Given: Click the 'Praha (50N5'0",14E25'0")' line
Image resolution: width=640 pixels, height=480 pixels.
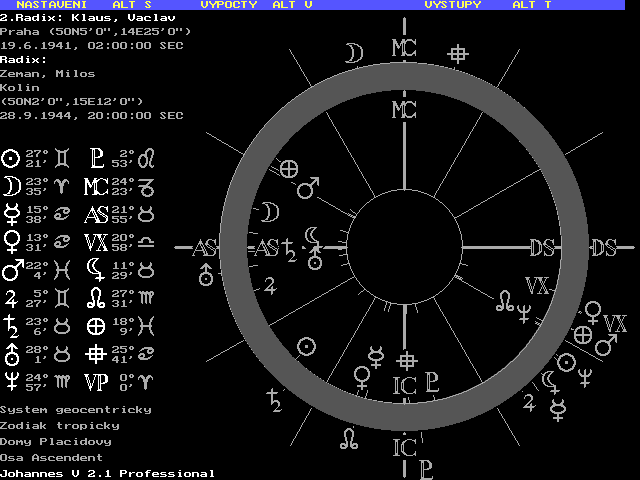Looking at the screenshot, I should 96,31.
